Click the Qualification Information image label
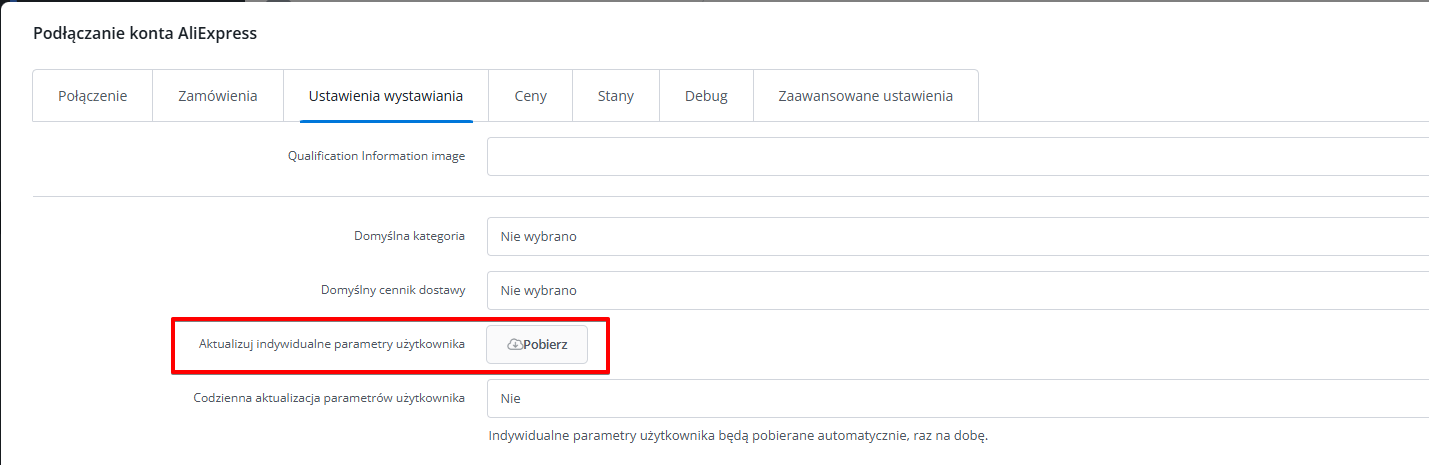Image resolution: width=1429 pixels, height=465 pixels. pos(376,156)
